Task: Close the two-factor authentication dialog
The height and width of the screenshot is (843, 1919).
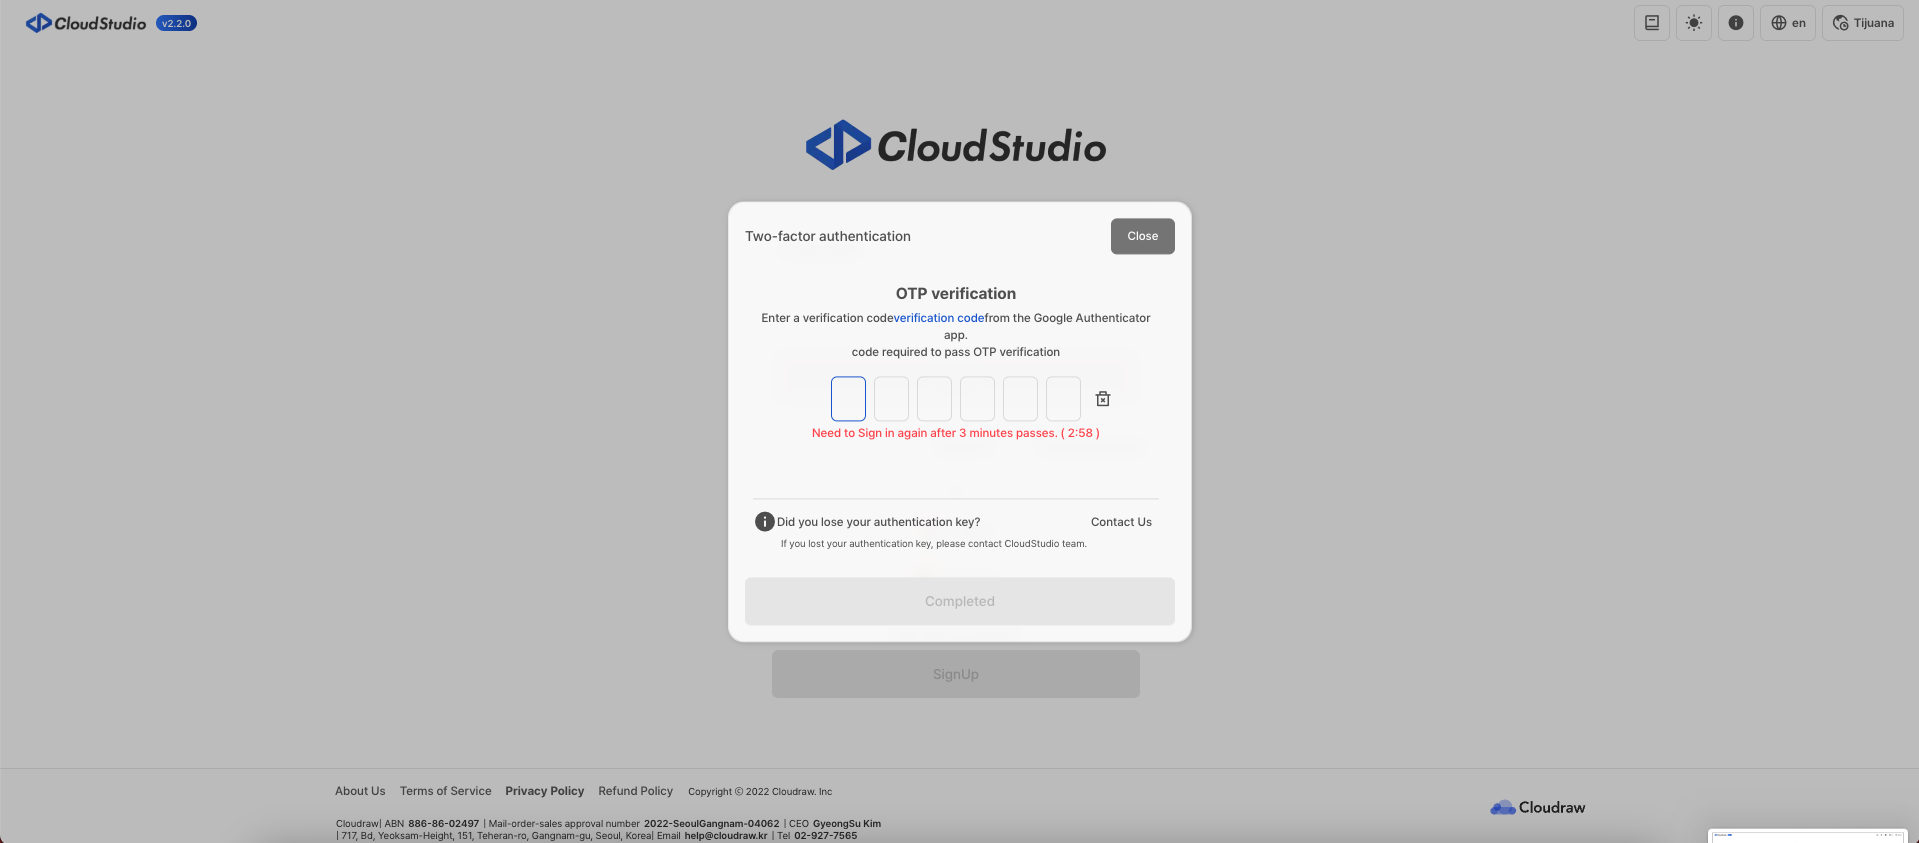Action: click(x=1142, y=236)
